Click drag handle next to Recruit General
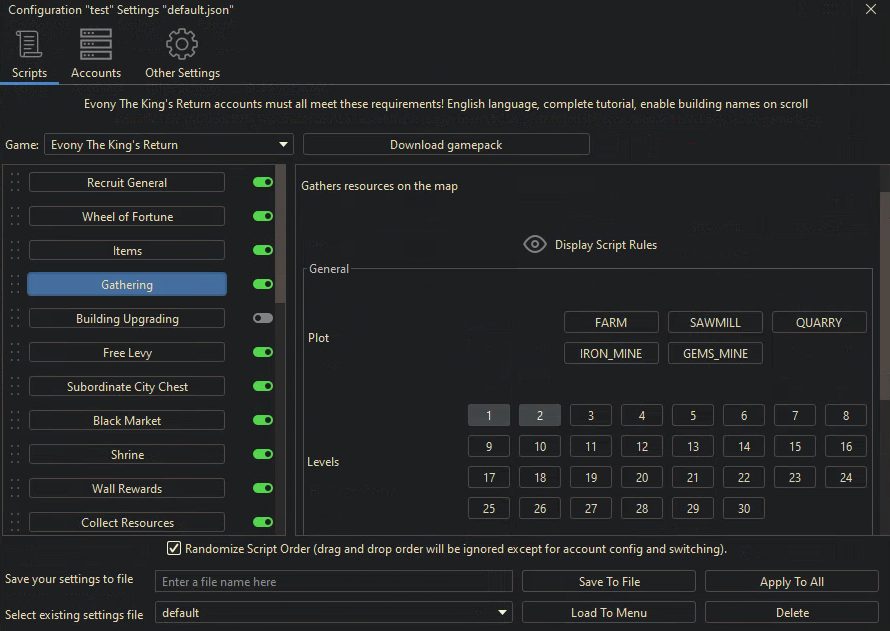This screenshot has width=890, height=631. (x=15, y=183)
